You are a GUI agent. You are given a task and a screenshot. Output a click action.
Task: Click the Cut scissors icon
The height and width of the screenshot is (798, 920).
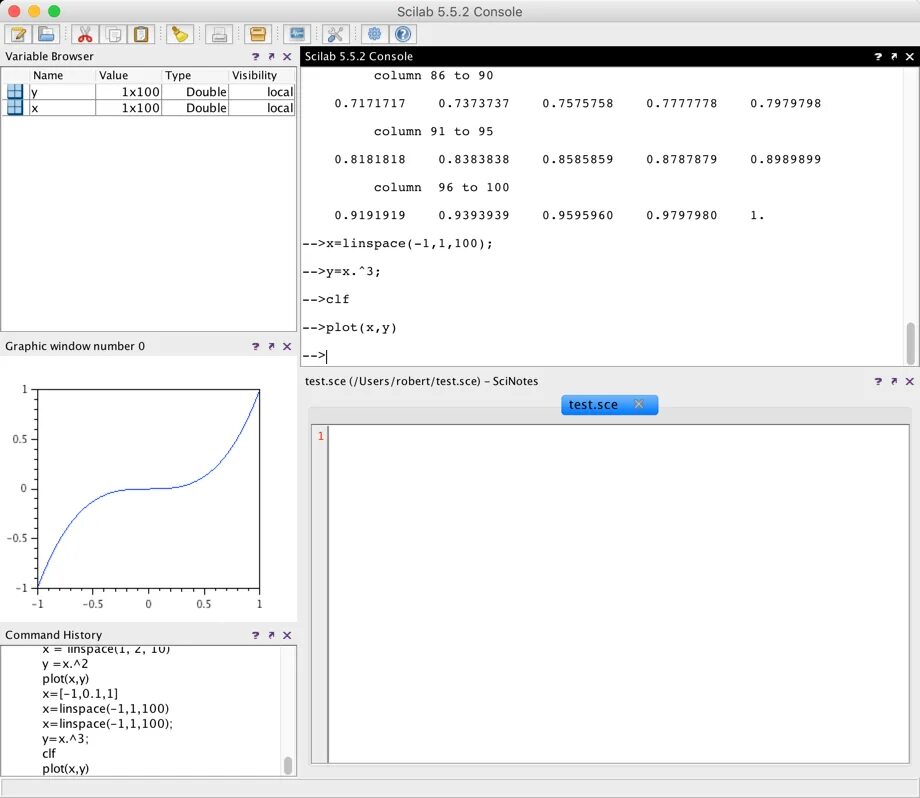point(85,34)
